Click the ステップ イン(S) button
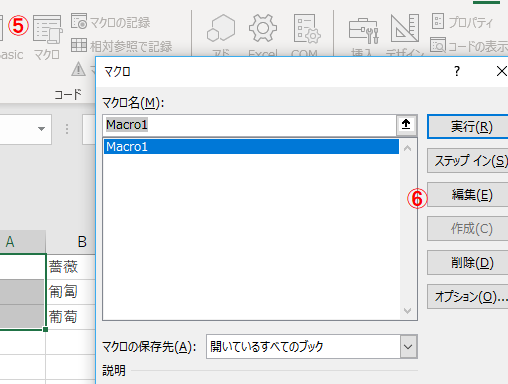Image resolution: width=508 pixels, height=384 pixels. [x=468, y=161]
